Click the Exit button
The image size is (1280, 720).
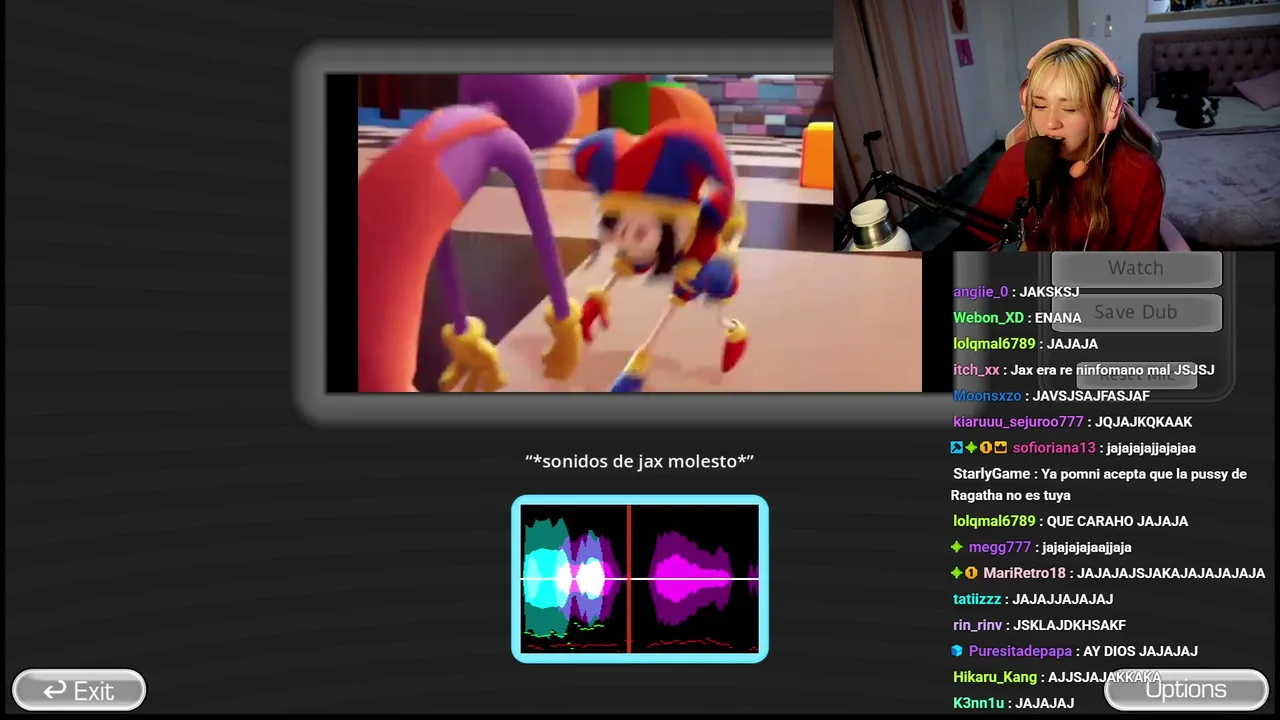click(x=79, y=690)
